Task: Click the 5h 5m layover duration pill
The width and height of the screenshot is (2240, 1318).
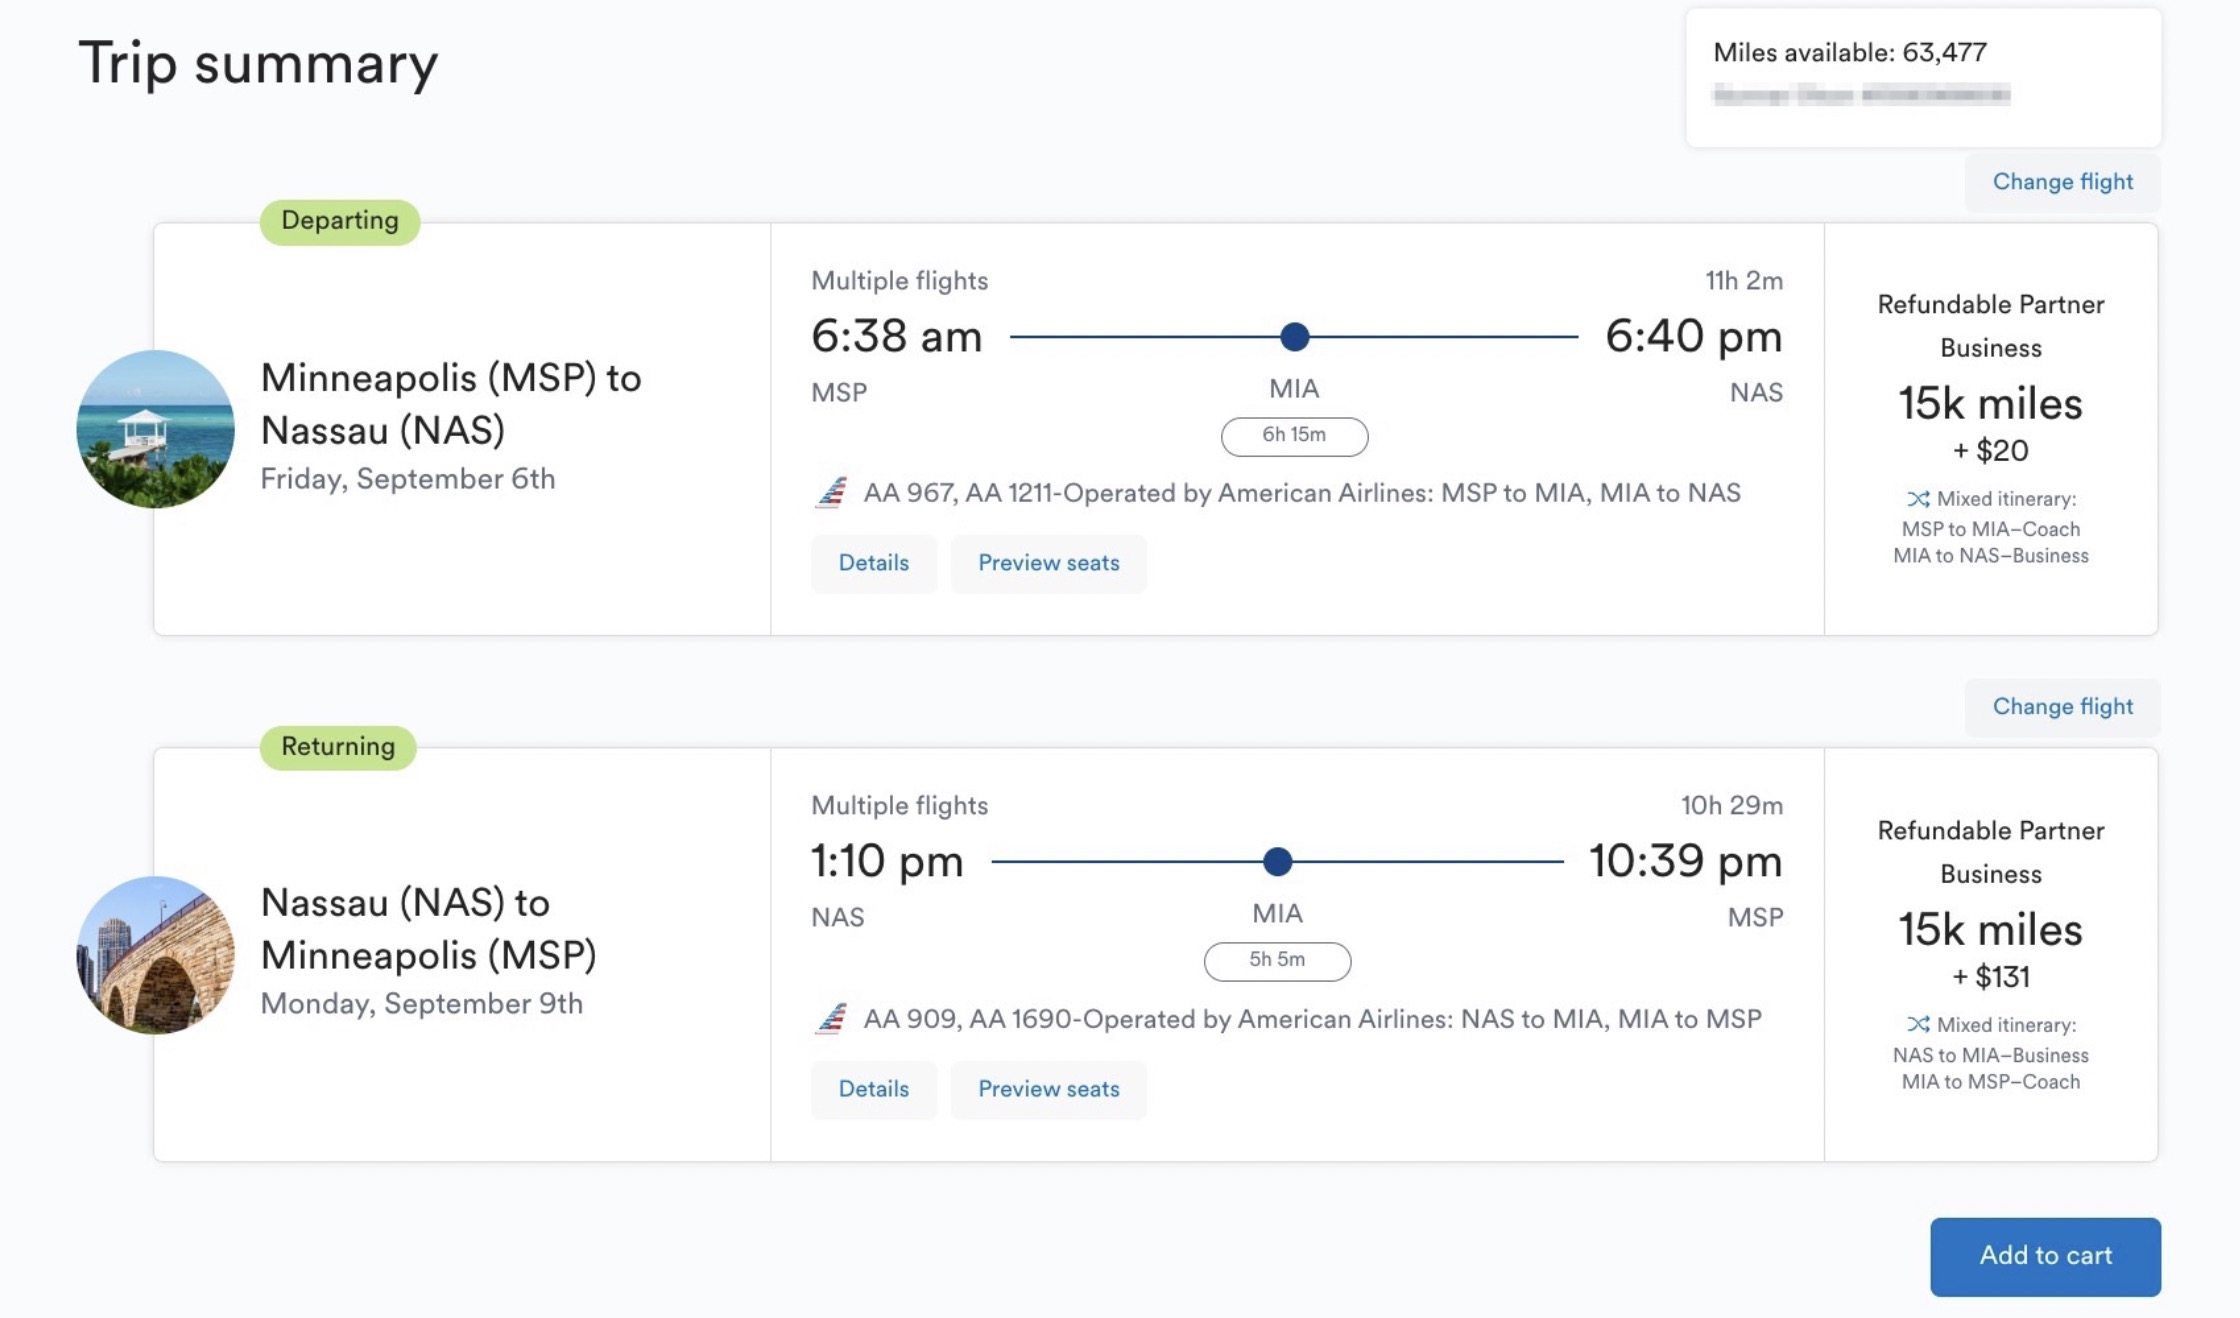Action: 1277,961
